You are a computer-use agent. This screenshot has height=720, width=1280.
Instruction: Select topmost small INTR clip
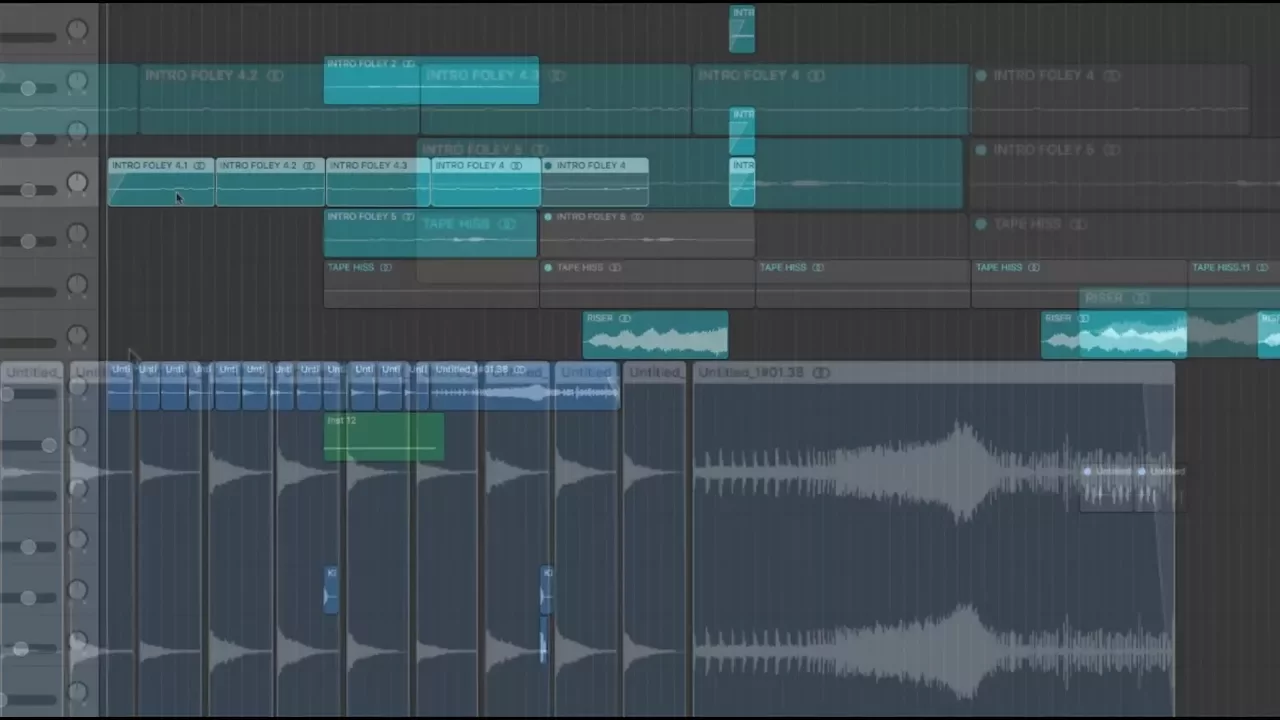[x=742, y=29]
